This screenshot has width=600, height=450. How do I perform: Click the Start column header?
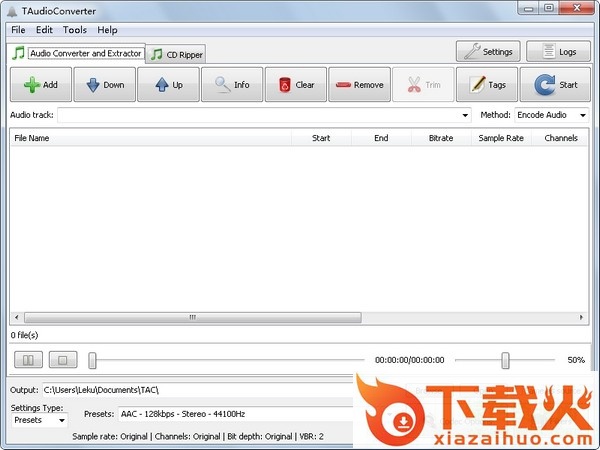pos(321,138)
